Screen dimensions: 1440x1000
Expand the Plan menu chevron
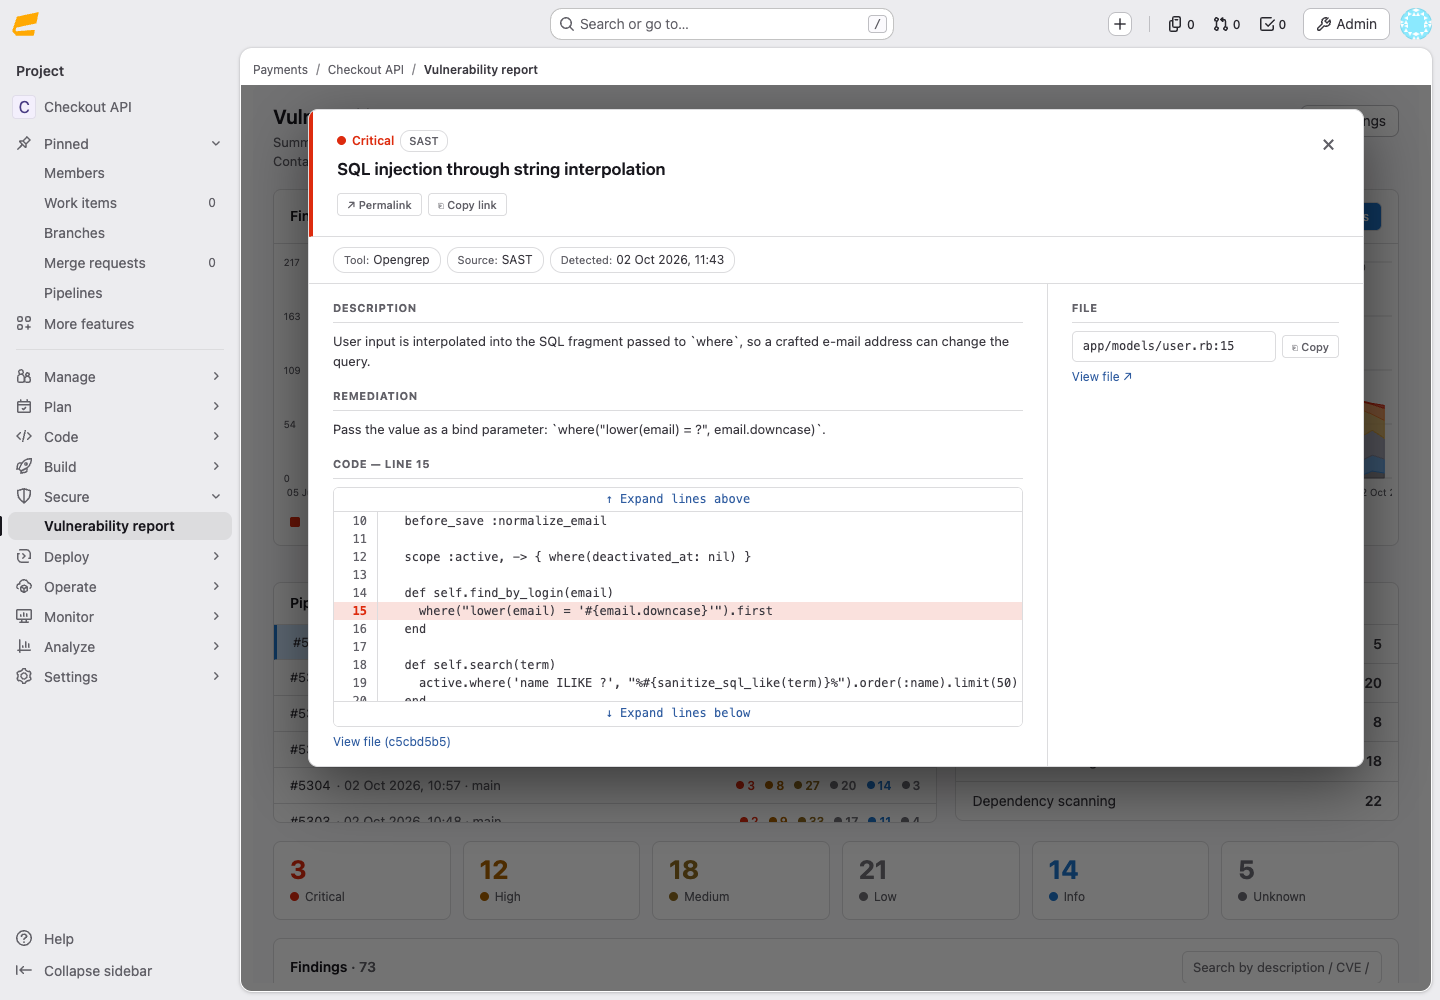tap(216, 407)
